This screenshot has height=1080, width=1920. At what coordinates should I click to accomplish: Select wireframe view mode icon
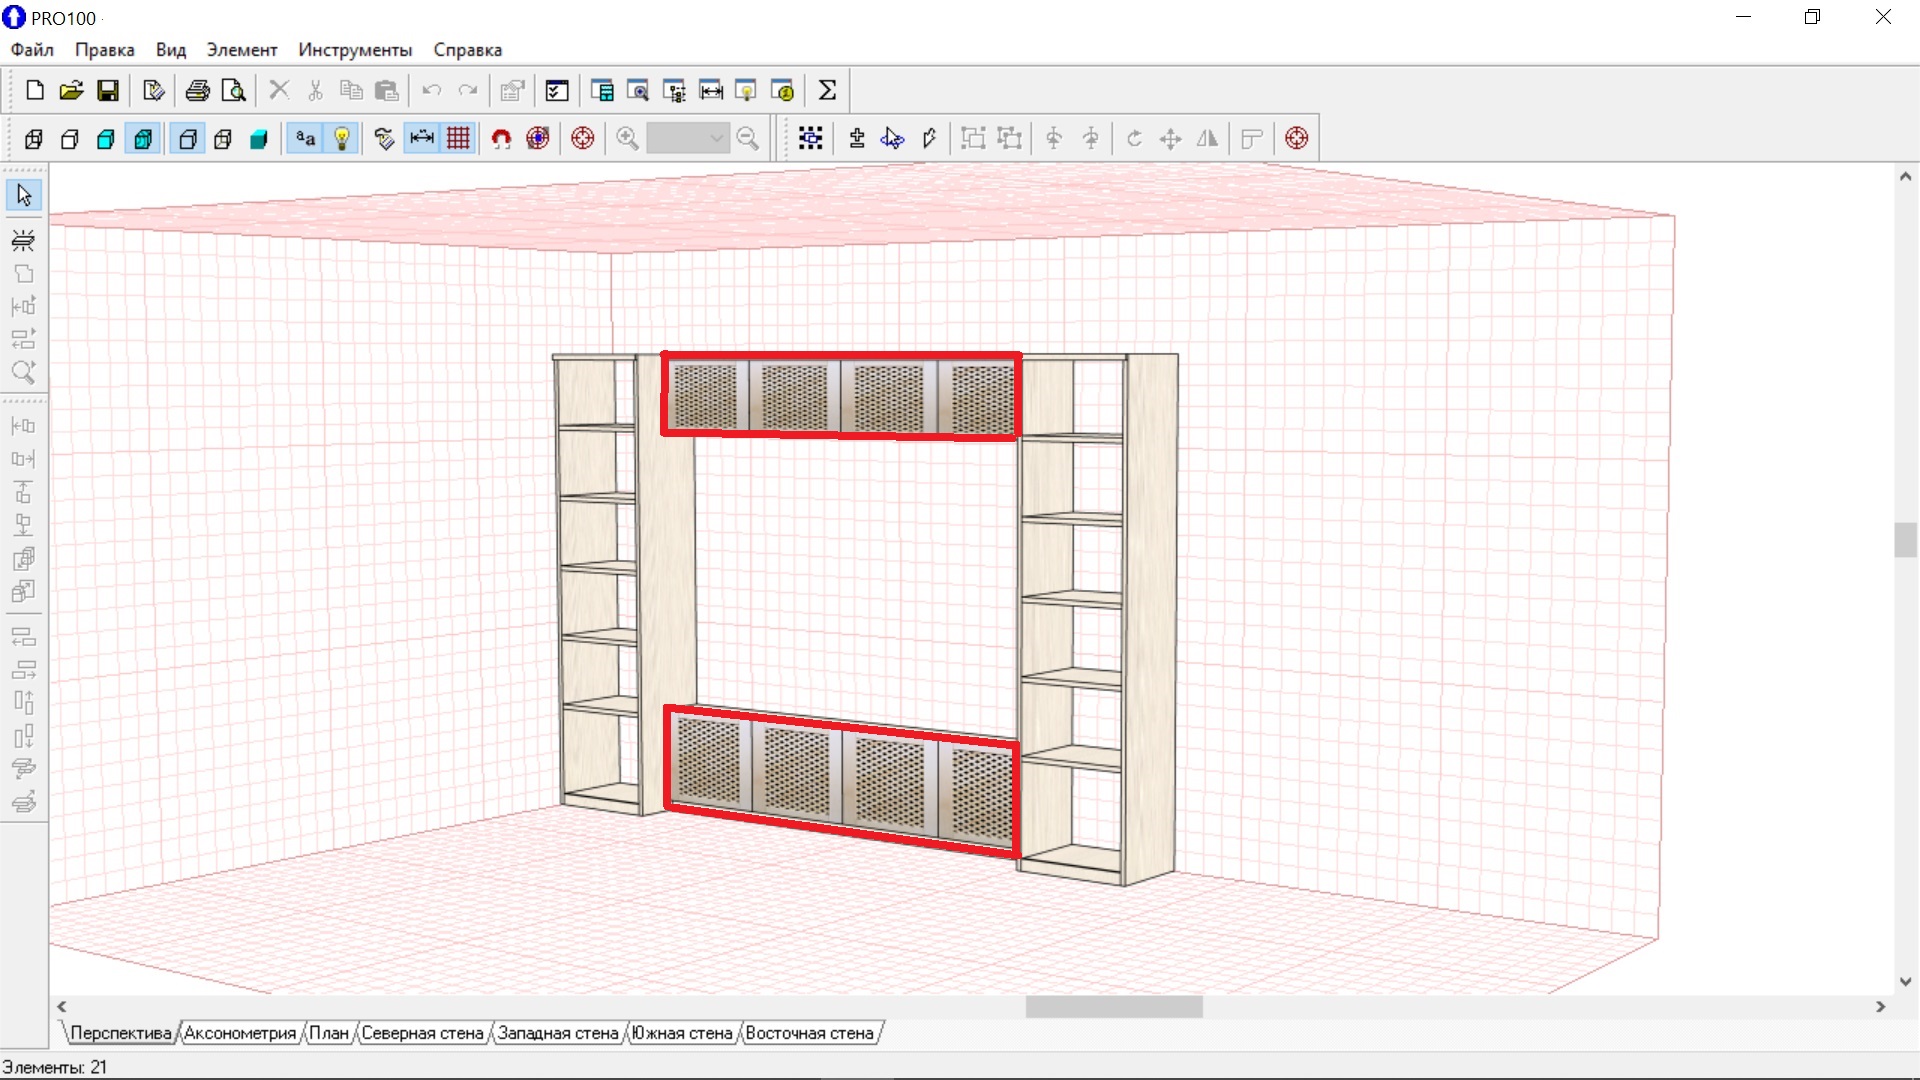pos(34,139)
